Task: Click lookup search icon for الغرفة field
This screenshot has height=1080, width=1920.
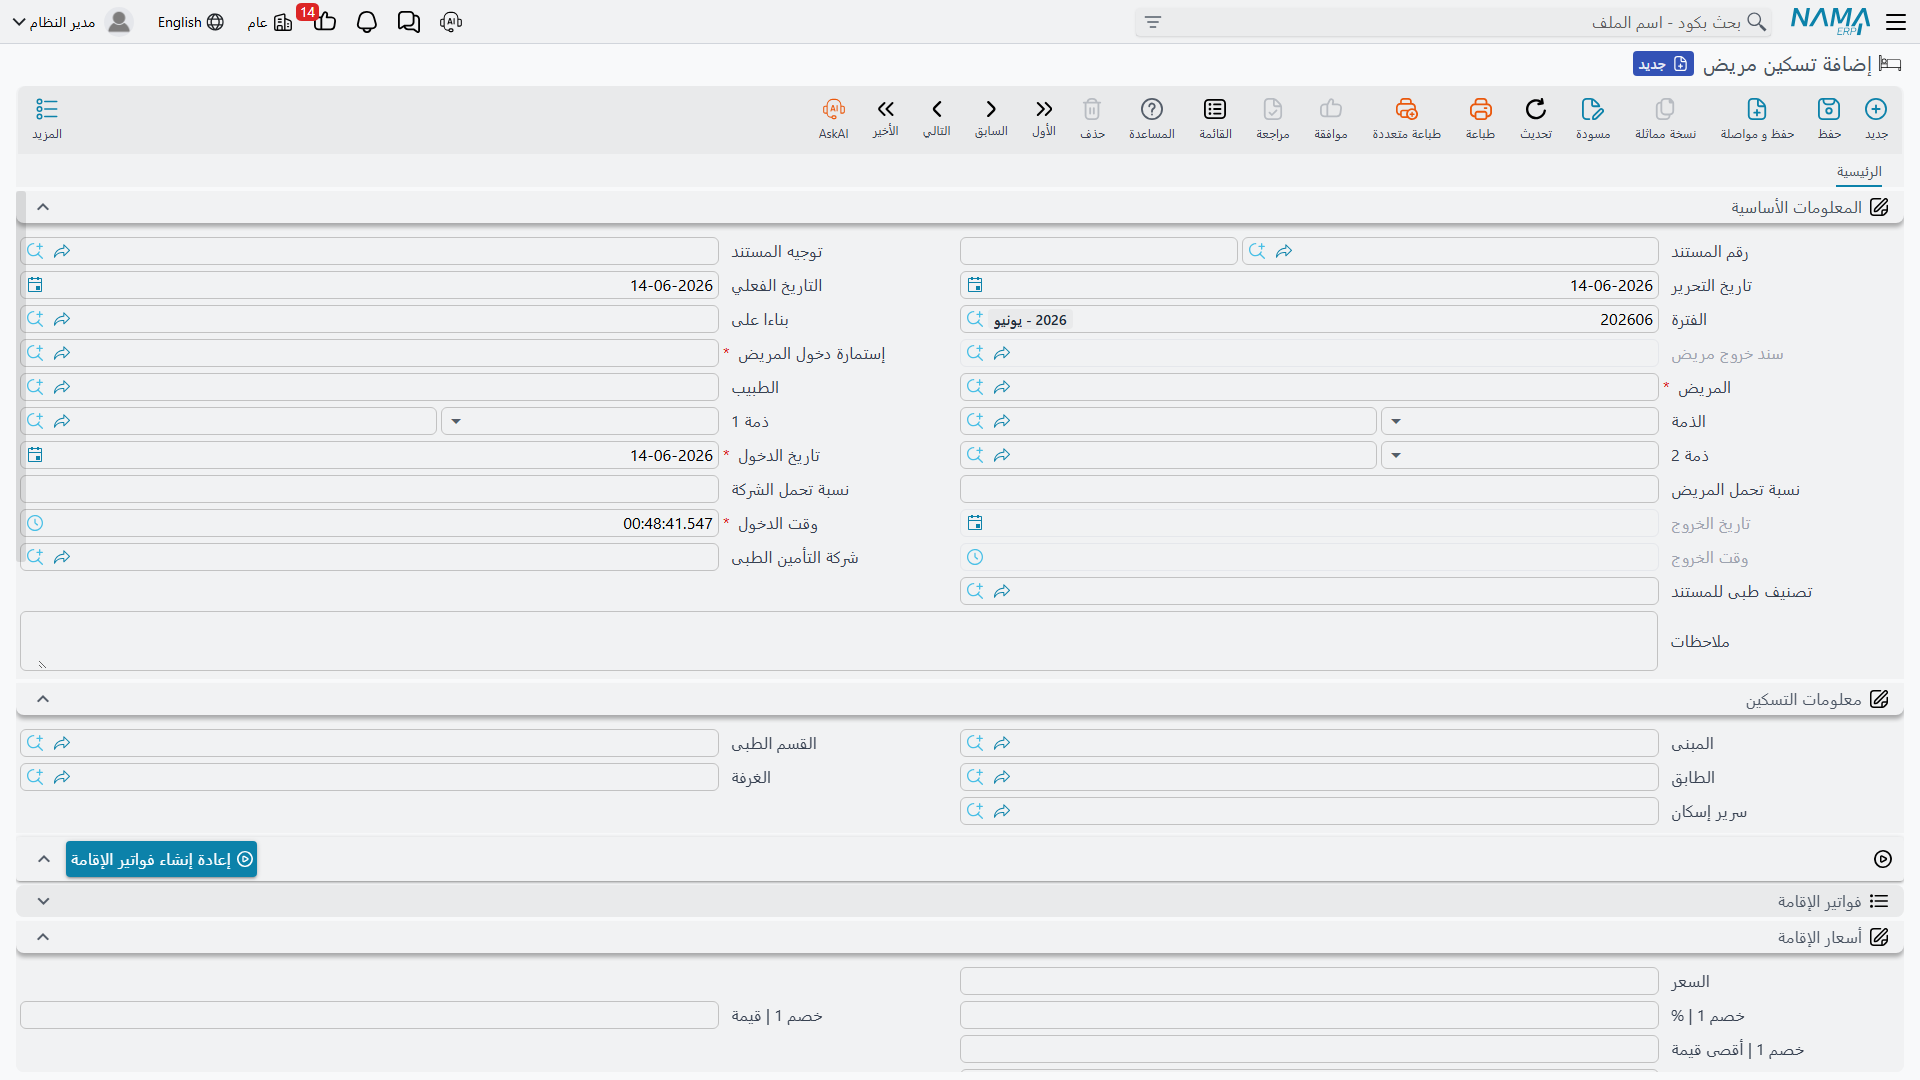Action: click(35, 777)
